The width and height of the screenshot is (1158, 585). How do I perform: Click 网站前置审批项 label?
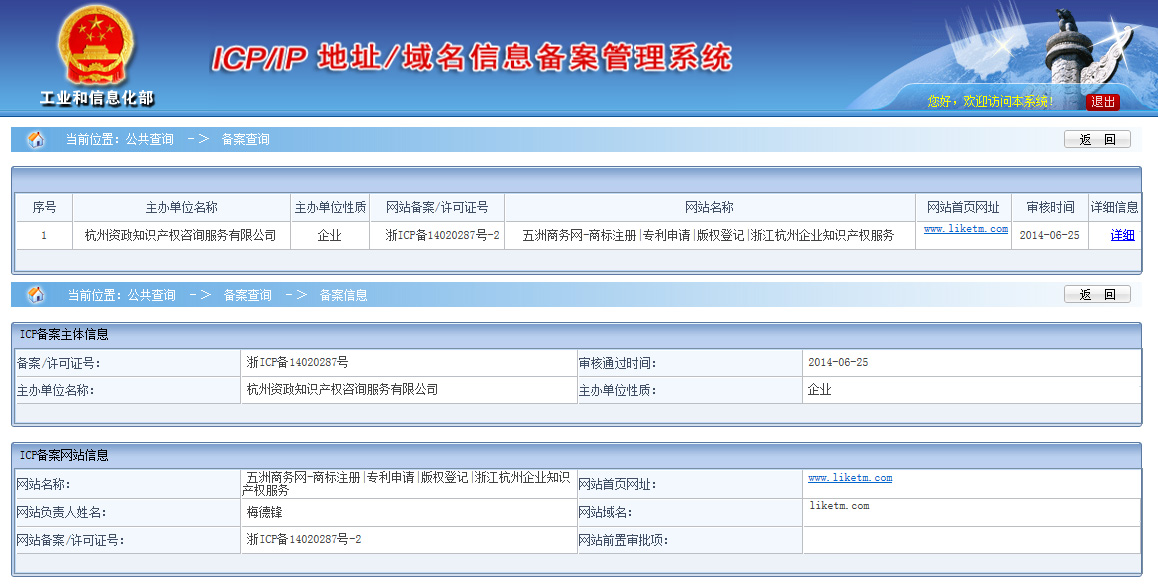(623, 541)
